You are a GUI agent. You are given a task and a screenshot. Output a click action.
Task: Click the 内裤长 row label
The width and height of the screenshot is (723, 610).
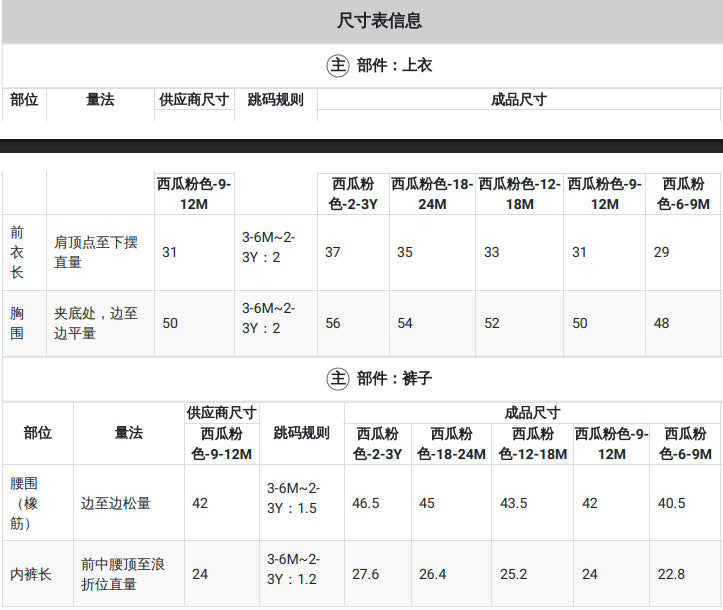click(30, 574)
